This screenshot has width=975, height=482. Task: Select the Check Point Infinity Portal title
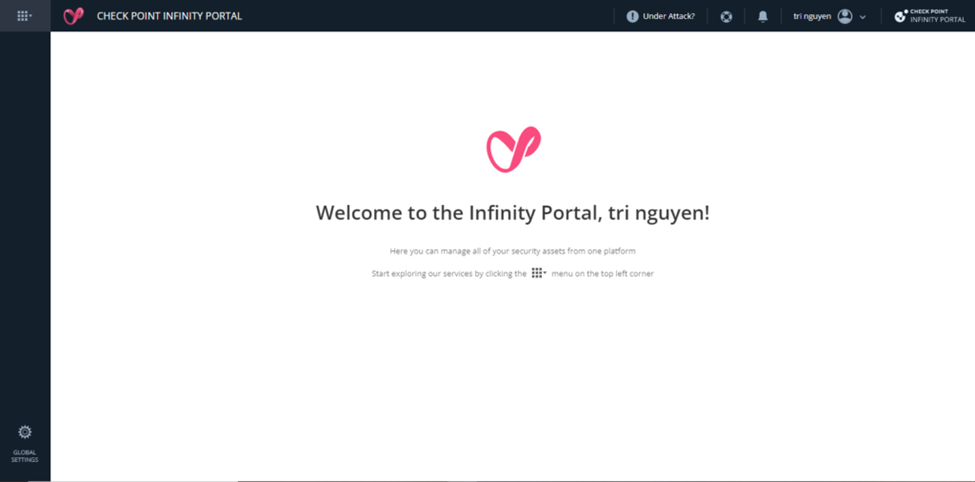170,16
